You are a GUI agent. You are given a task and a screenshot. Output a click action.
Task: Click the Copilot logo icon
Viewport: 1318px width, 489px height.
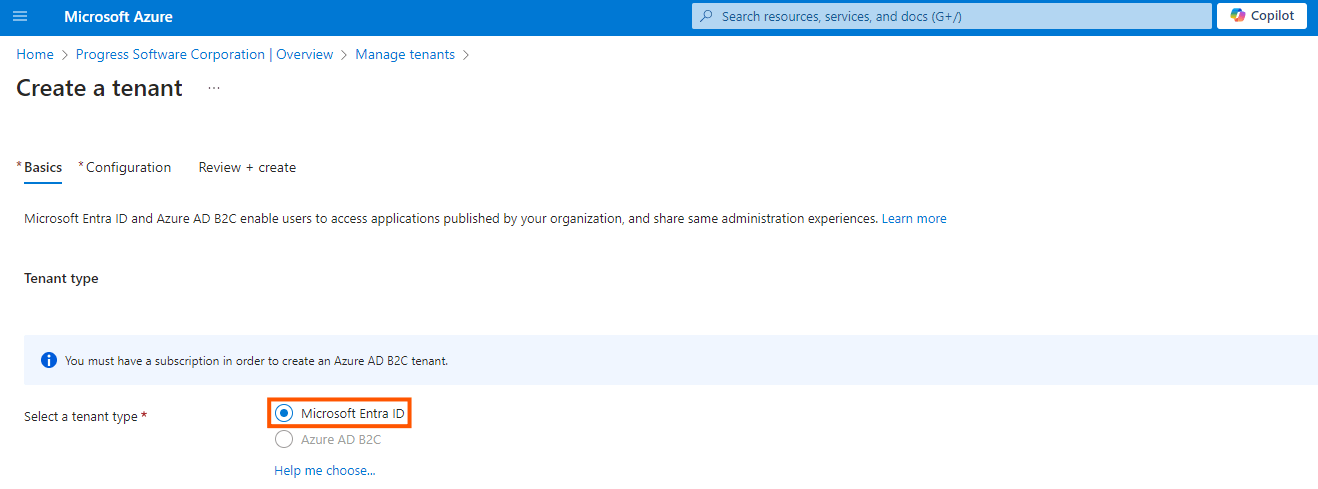(1238, 16)
